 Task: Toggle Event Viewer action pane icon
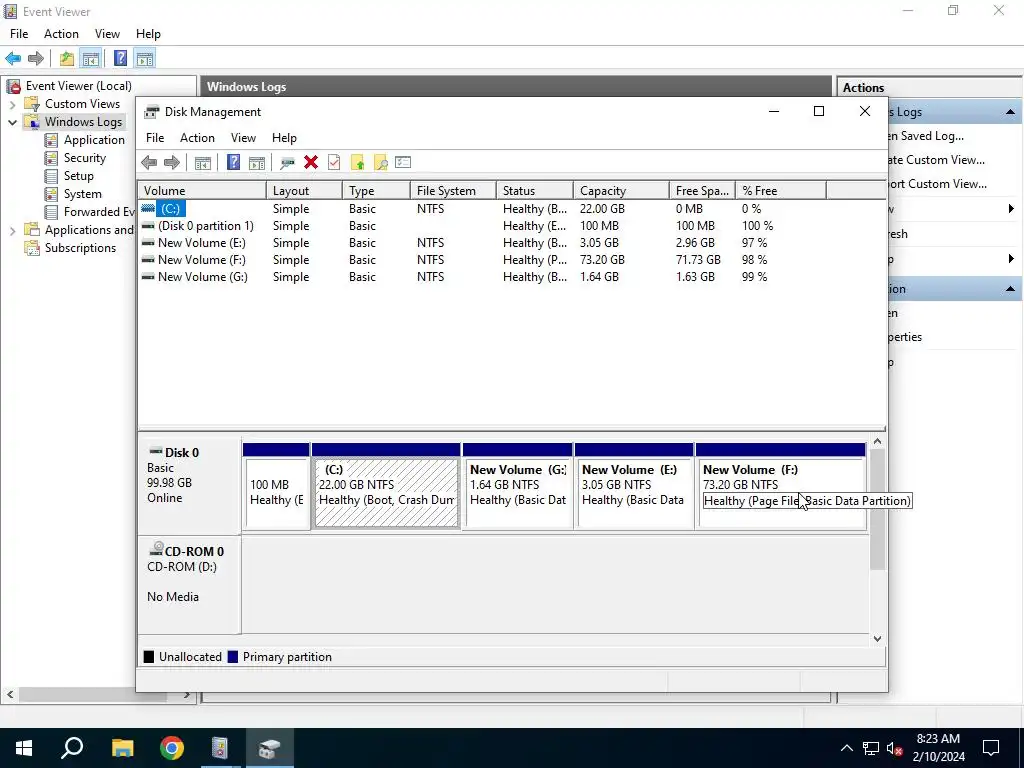coord(145,59)
